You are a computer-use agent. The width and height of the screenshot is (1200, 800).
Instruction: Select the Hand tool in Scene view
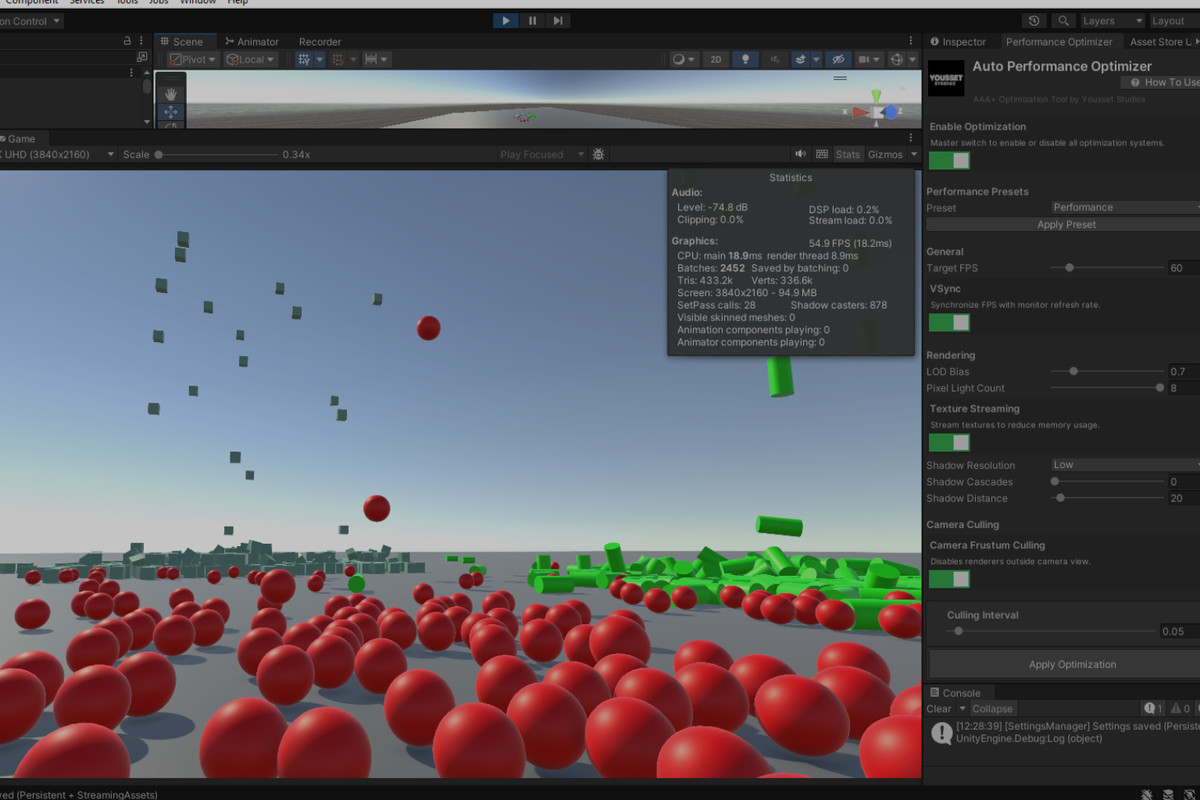tap(171, 93)
